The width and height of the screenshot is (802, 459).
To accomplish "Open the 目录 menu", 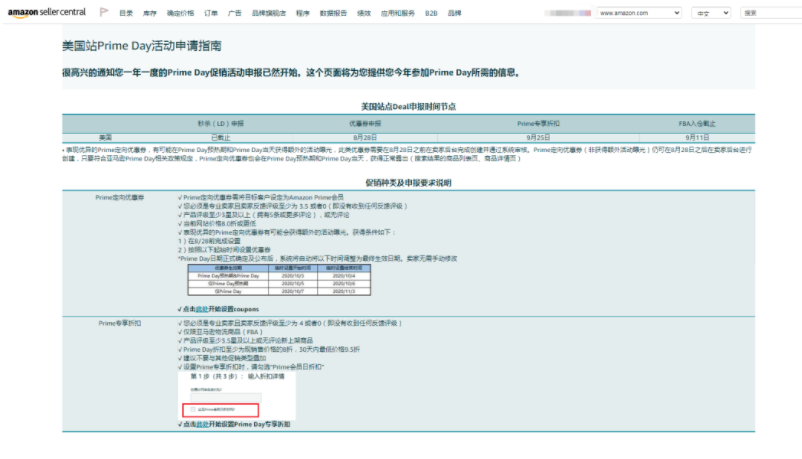I will (126, 13).
